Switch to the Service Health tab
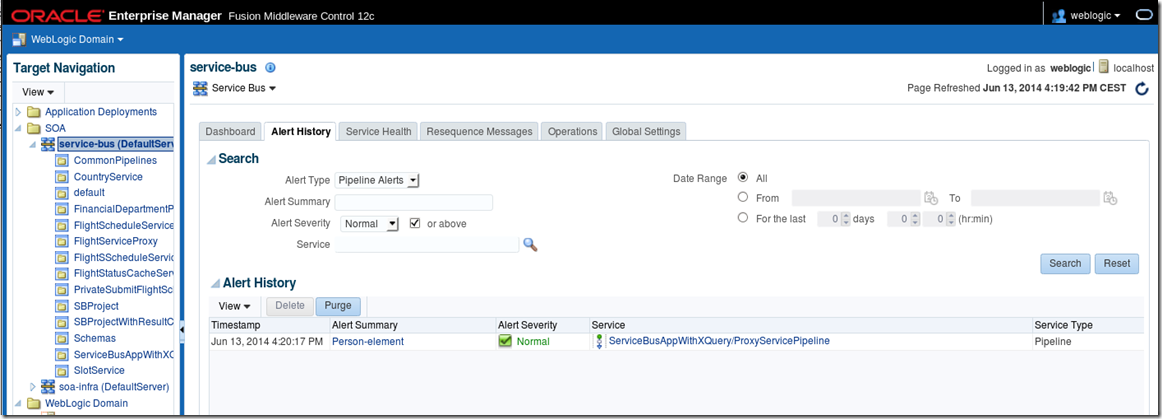The height and width of the screenshot is (419, 1162). pos(378,132)
